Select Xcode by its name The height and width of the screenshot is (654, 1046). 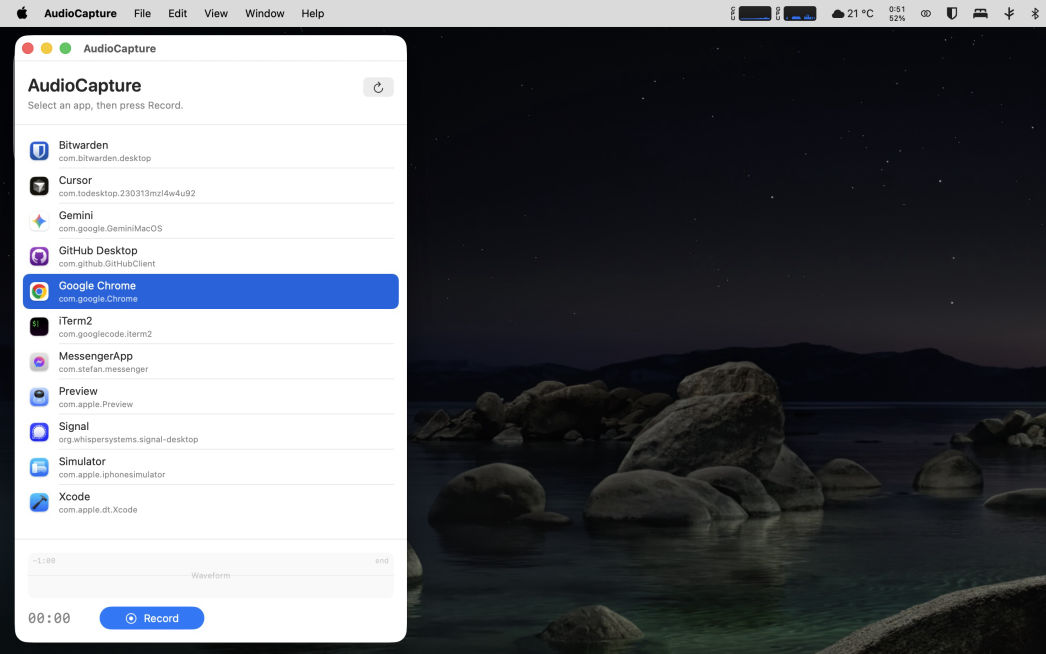tap(74, 497)
